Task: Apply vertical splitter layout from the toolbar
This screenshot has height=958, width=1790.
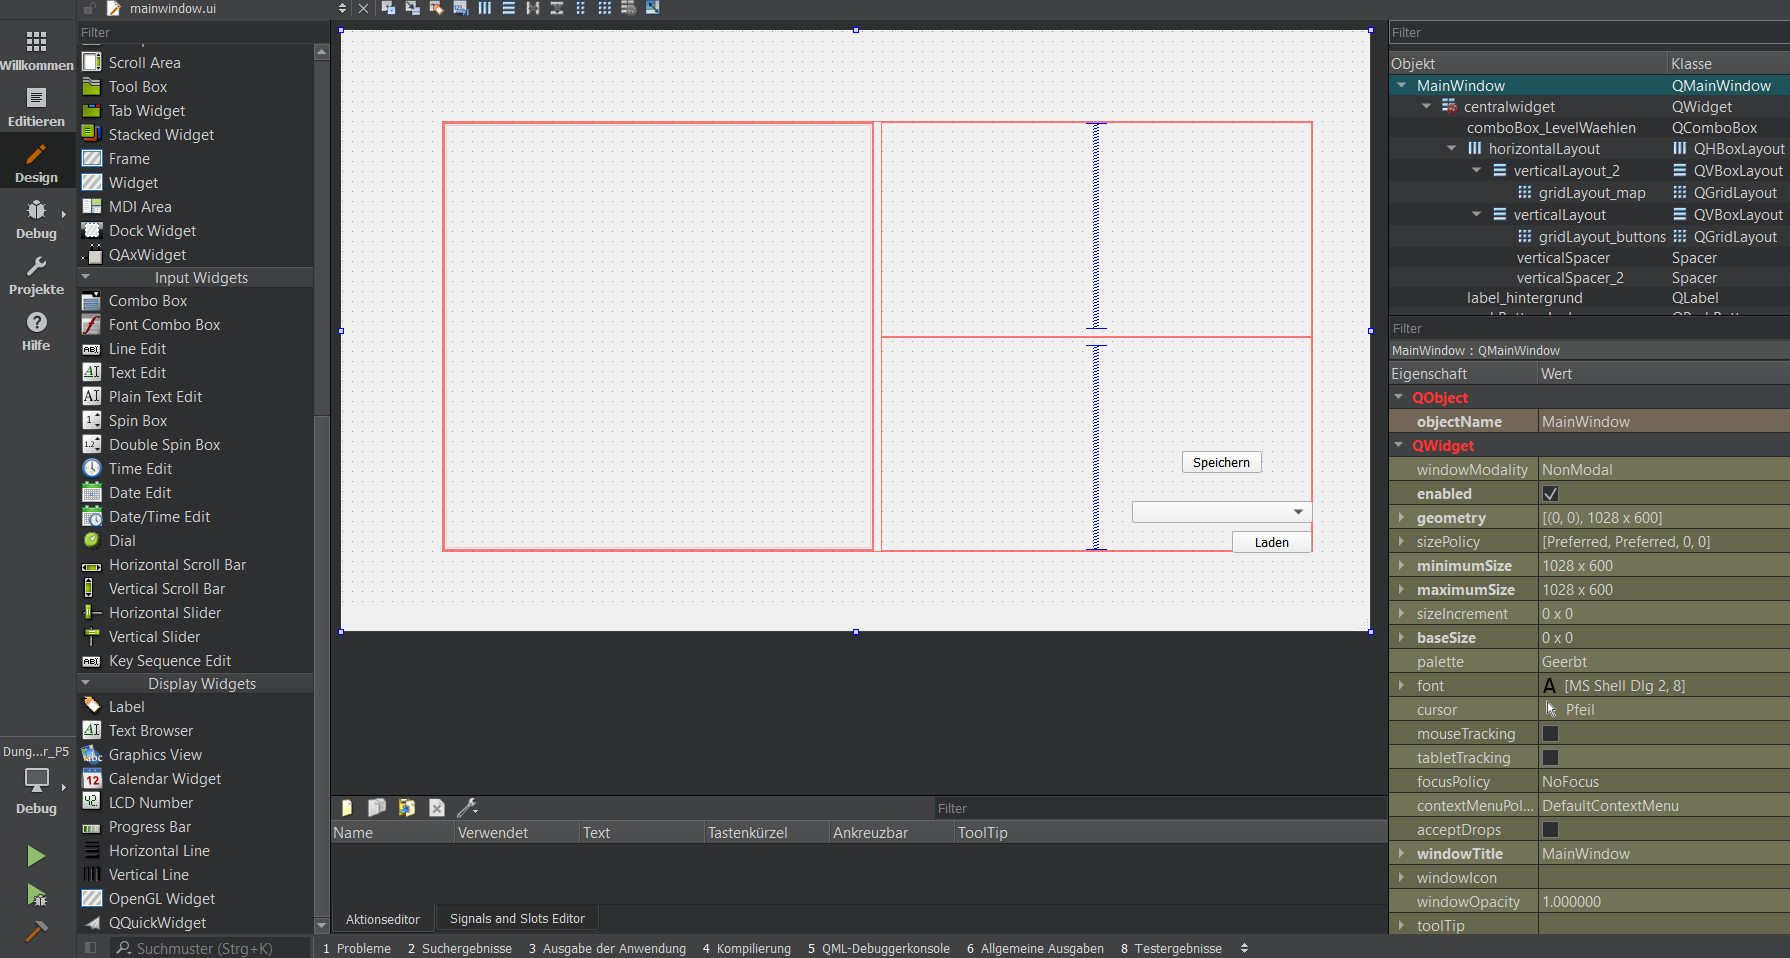Action: click(556, 8)
